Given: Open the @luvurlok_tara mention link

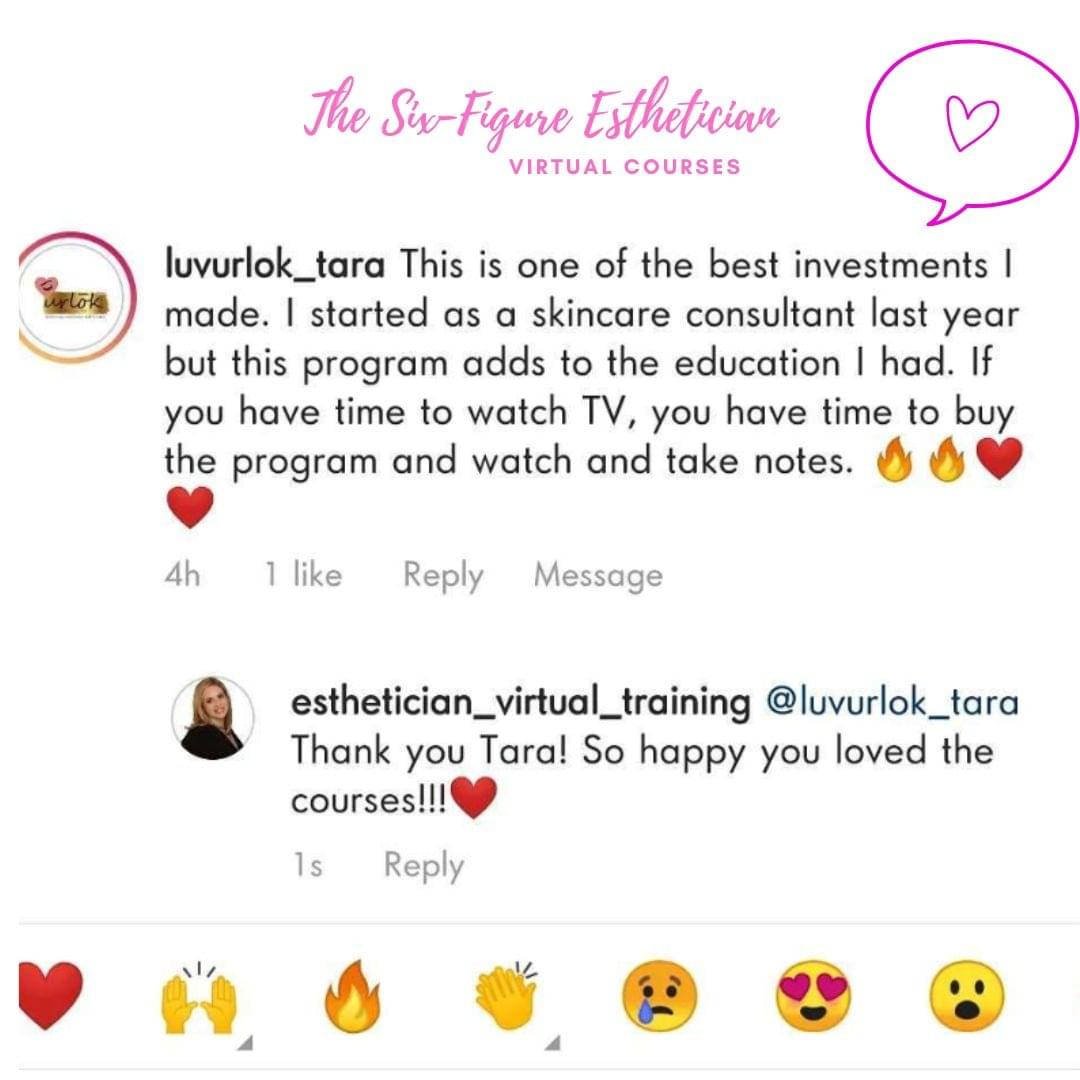Looking at the screenshot, I should click(892, 703).
